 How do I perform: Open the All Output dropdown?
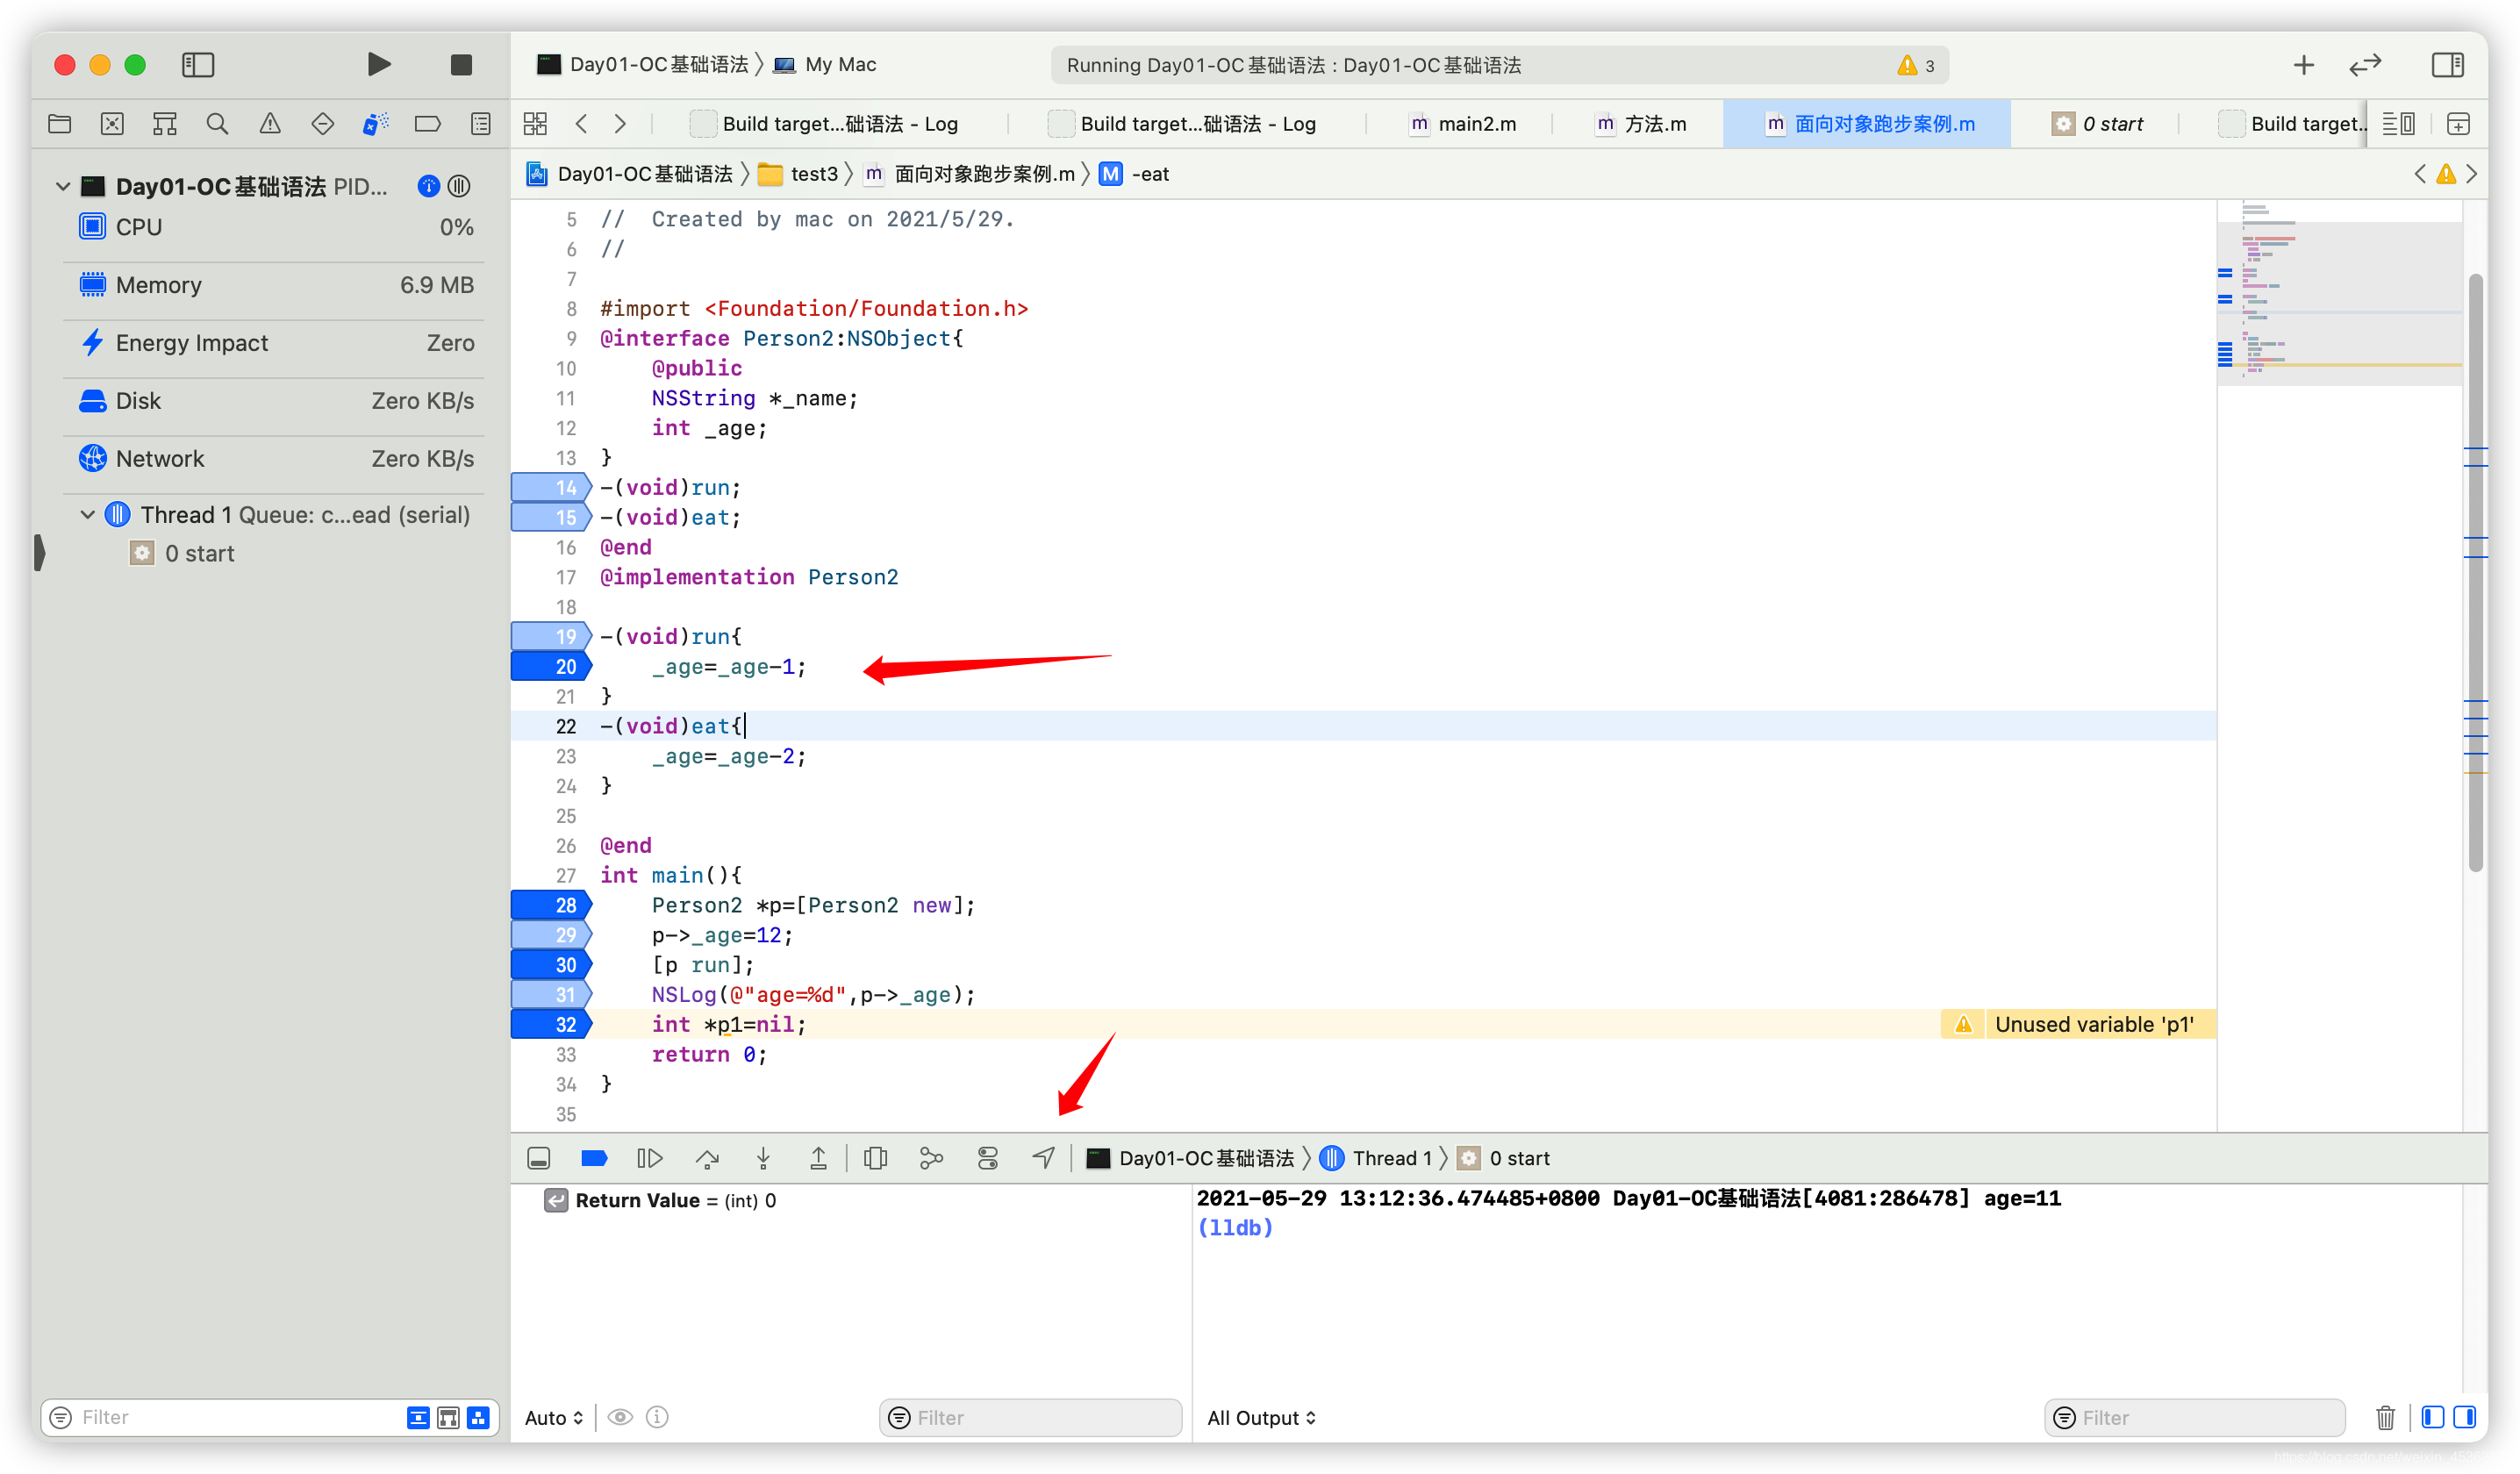pos(1261,1417)
